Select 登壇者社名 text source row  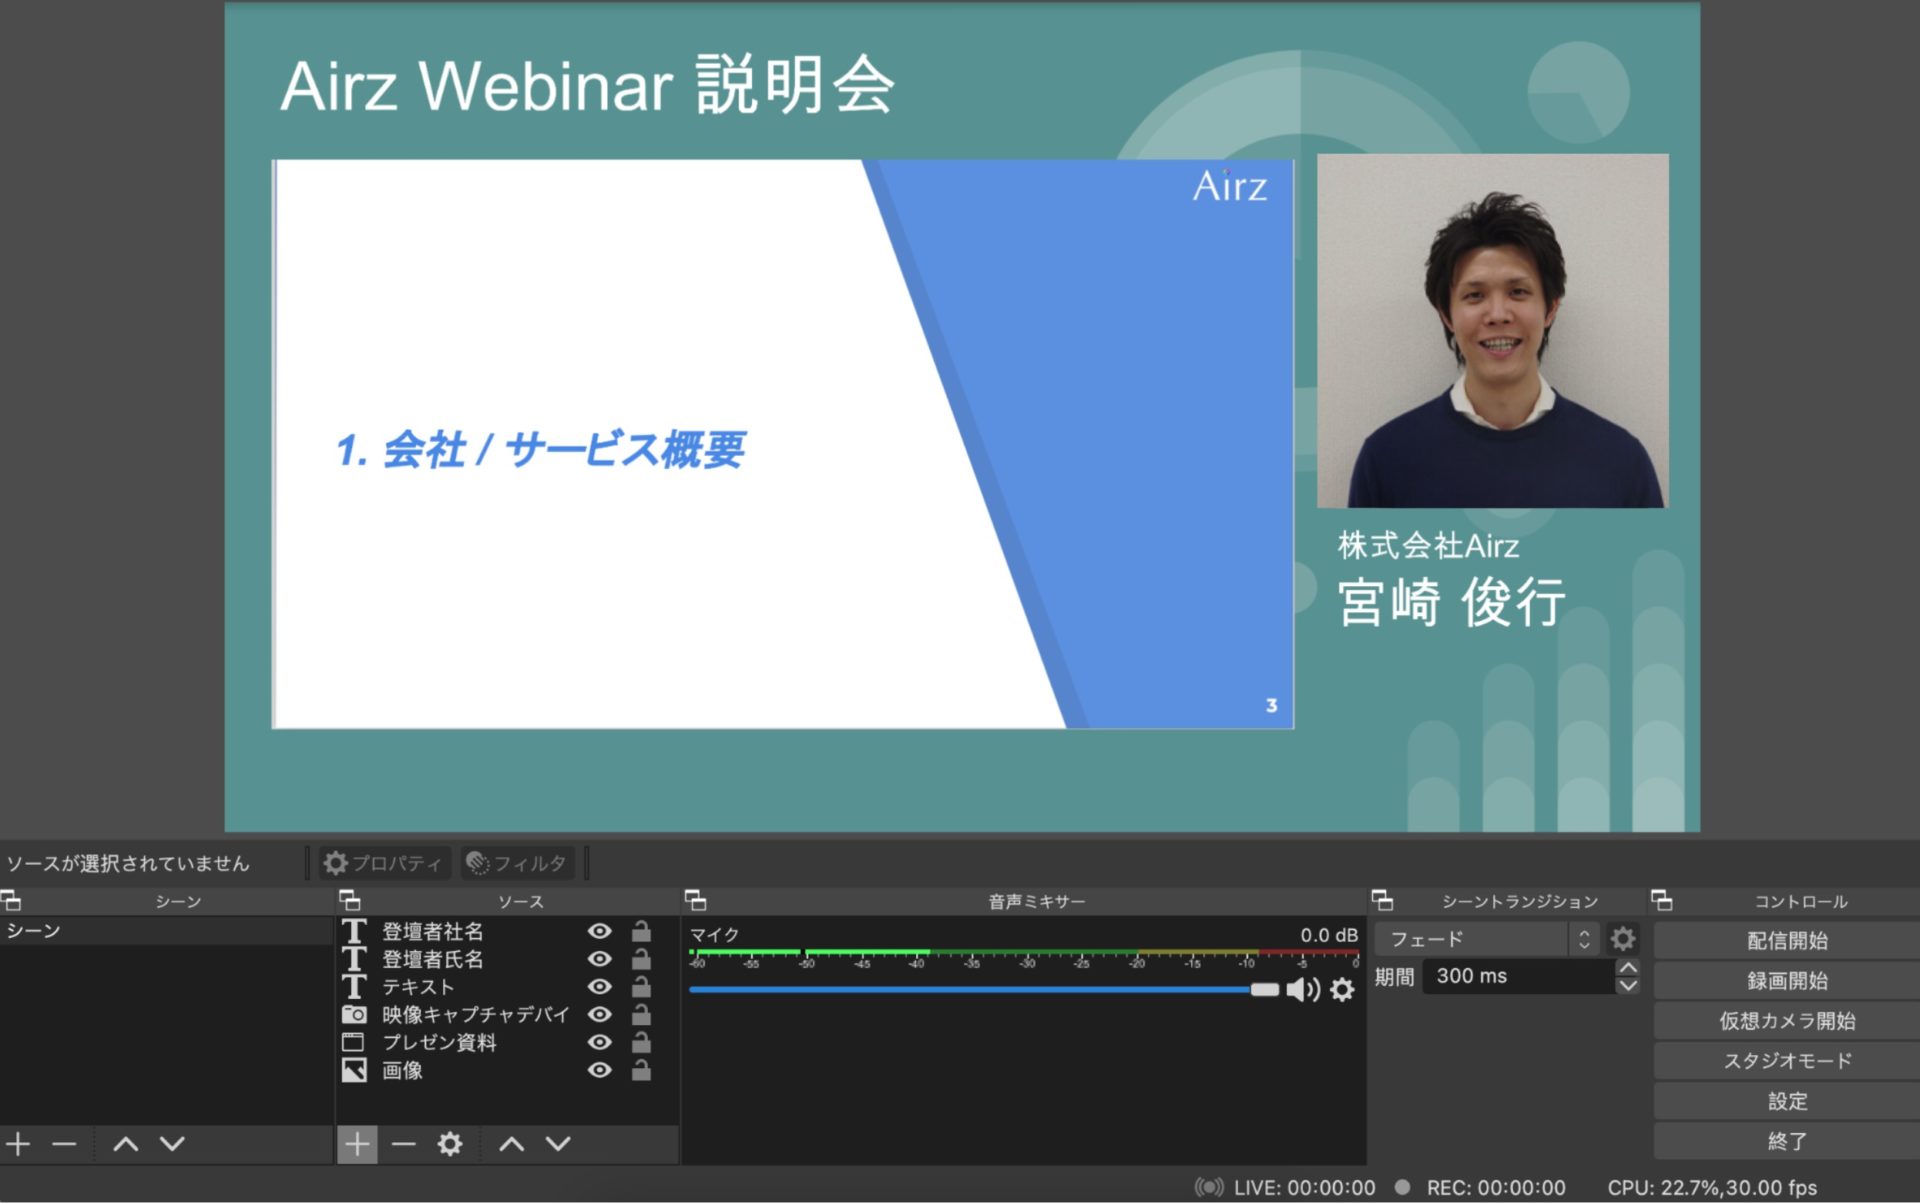click(508, 931)
